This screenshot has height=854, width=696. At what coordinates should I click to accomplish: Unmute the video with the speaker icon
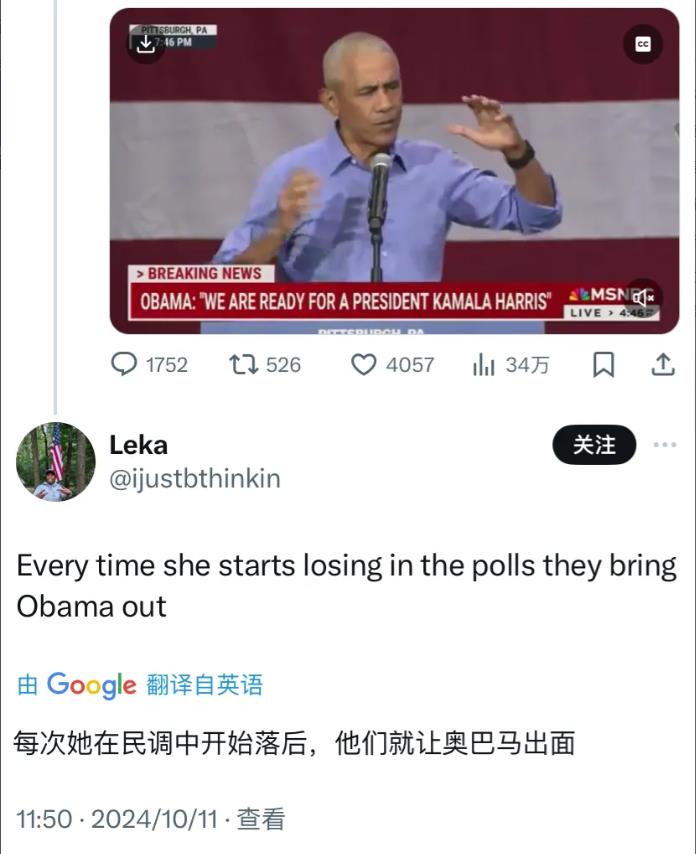643,297
